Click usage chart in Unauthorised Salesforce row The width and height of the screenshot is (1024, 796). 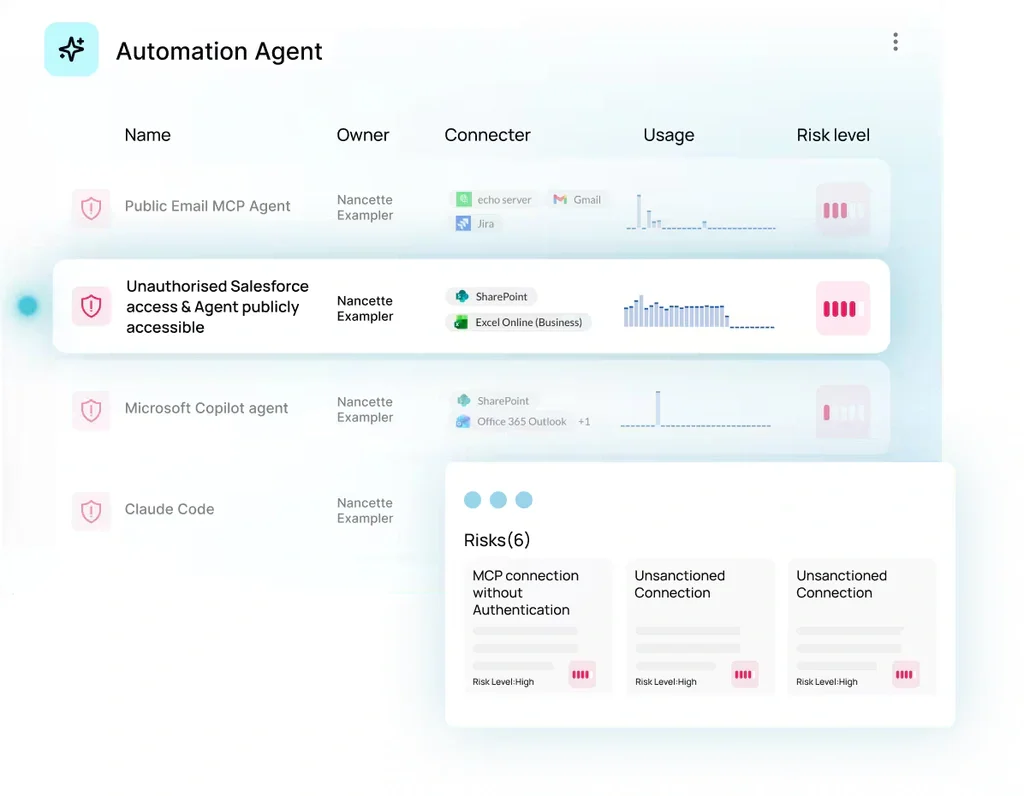tap(699, 311)
